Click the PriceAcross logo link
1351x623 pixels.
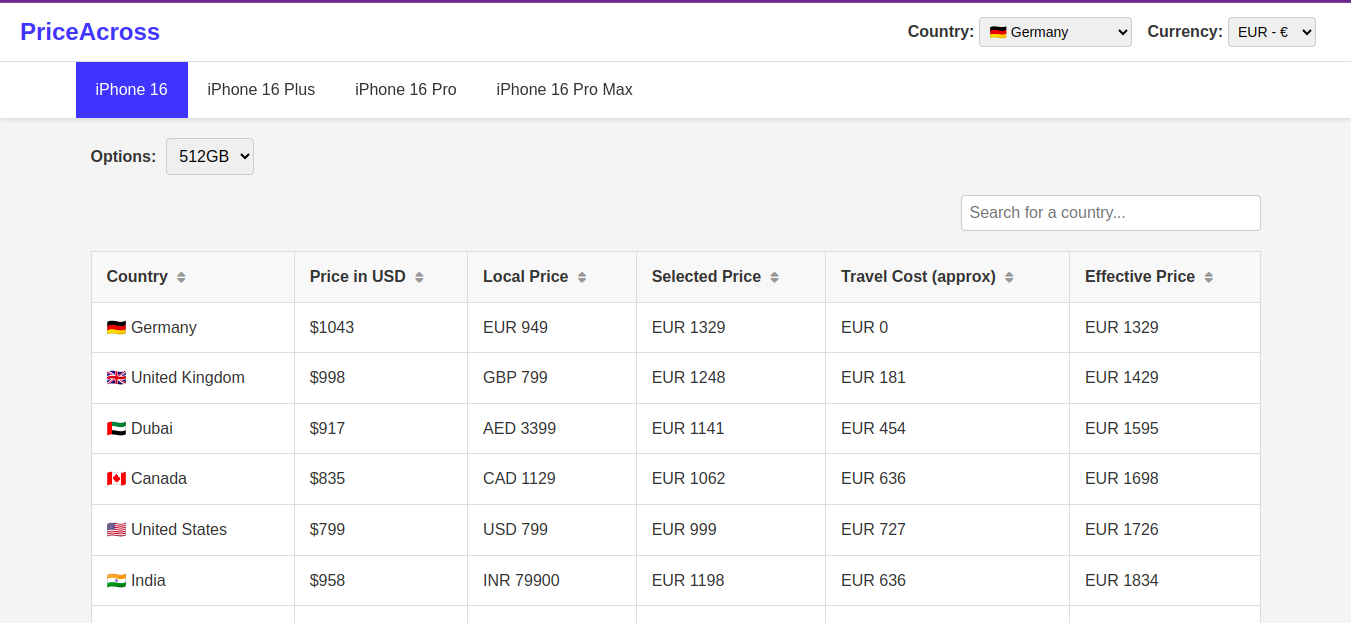[x=90, y=32]
